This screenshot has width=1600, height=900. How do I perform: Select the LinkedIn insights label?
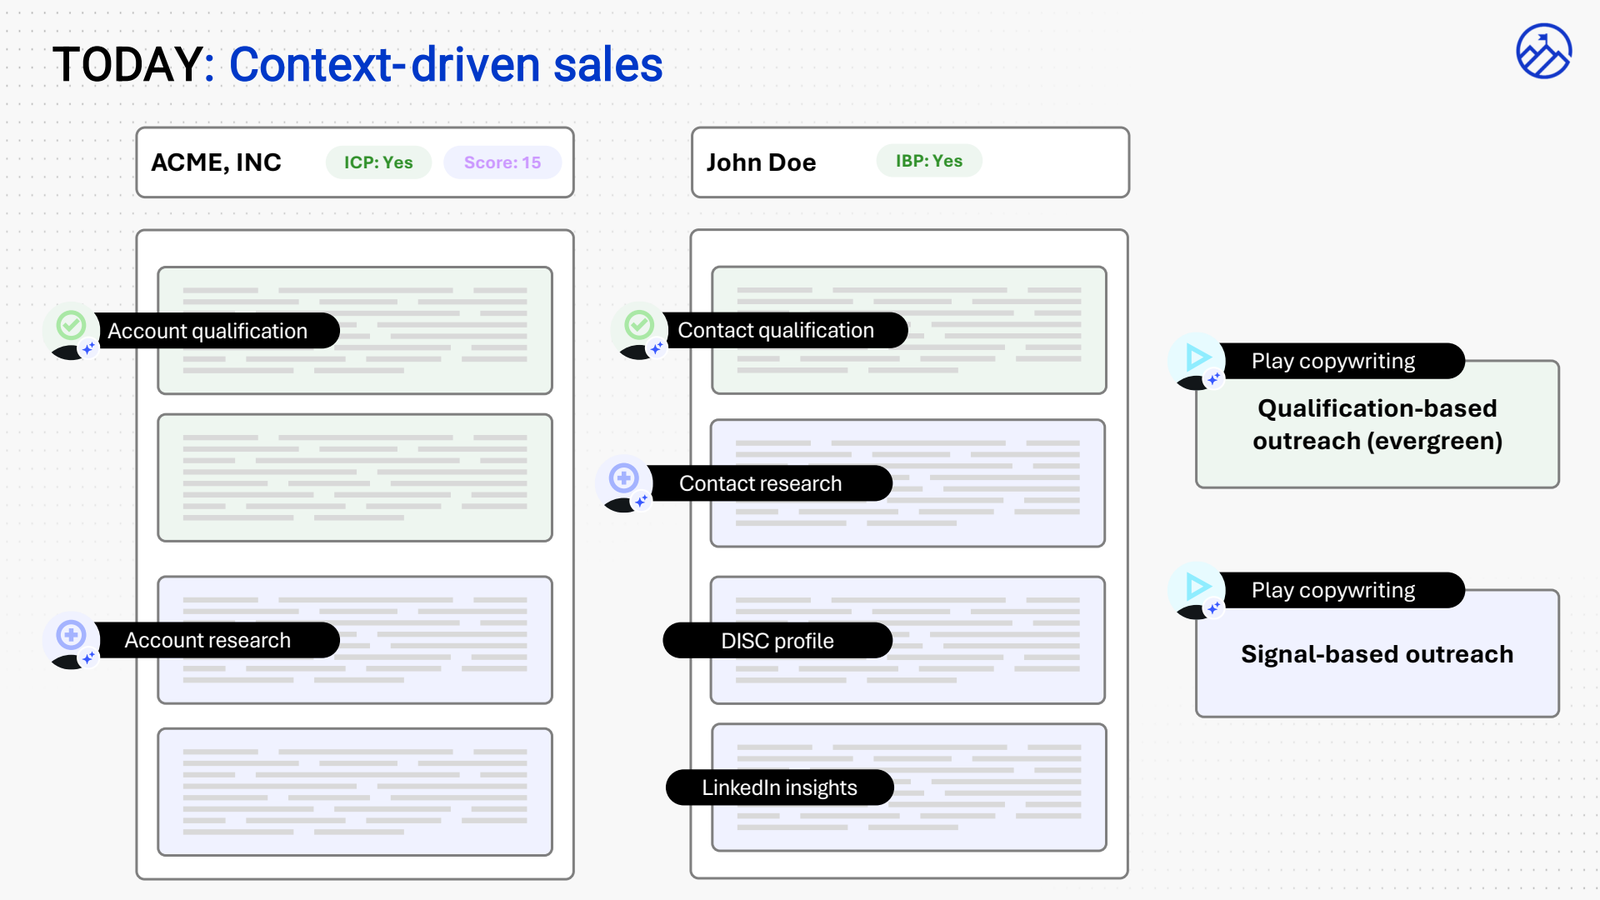pos(779,788)
